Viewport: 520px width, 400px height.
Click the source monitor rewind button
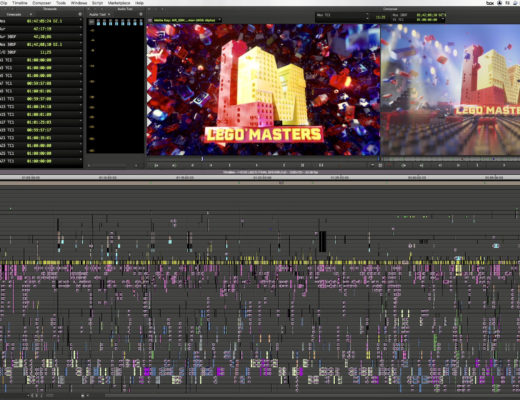156,165
